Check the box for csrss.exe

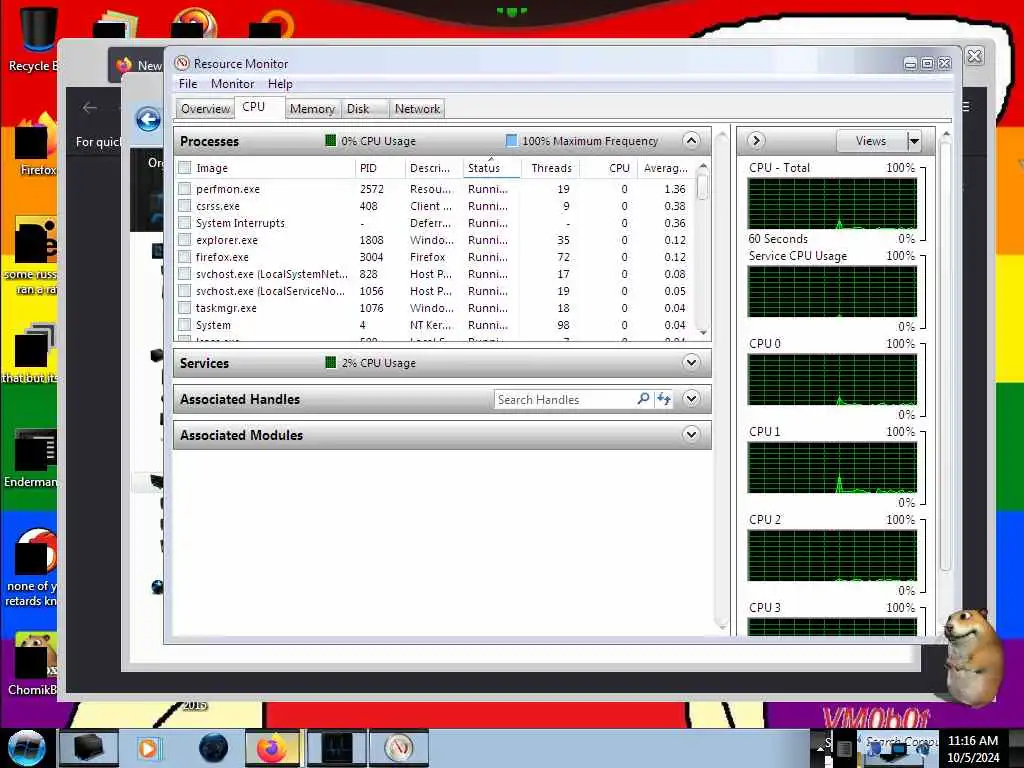click(x=185, y=206)
